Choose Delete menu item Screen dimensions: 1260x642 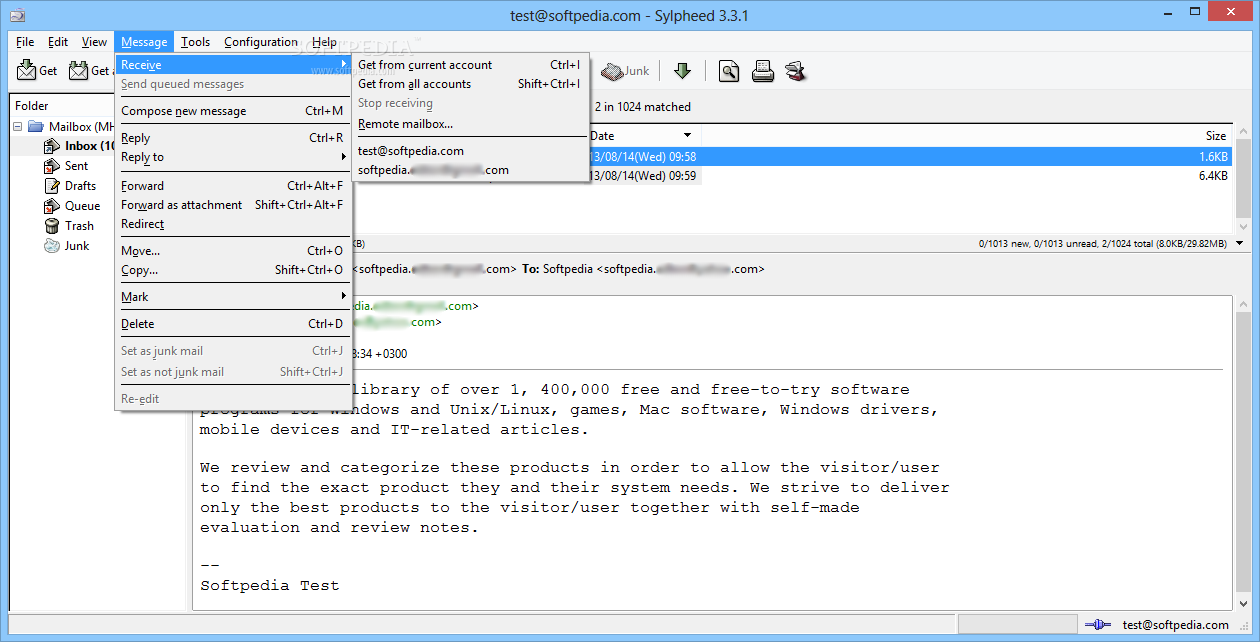pyautogui.click(x=232, y=324)
